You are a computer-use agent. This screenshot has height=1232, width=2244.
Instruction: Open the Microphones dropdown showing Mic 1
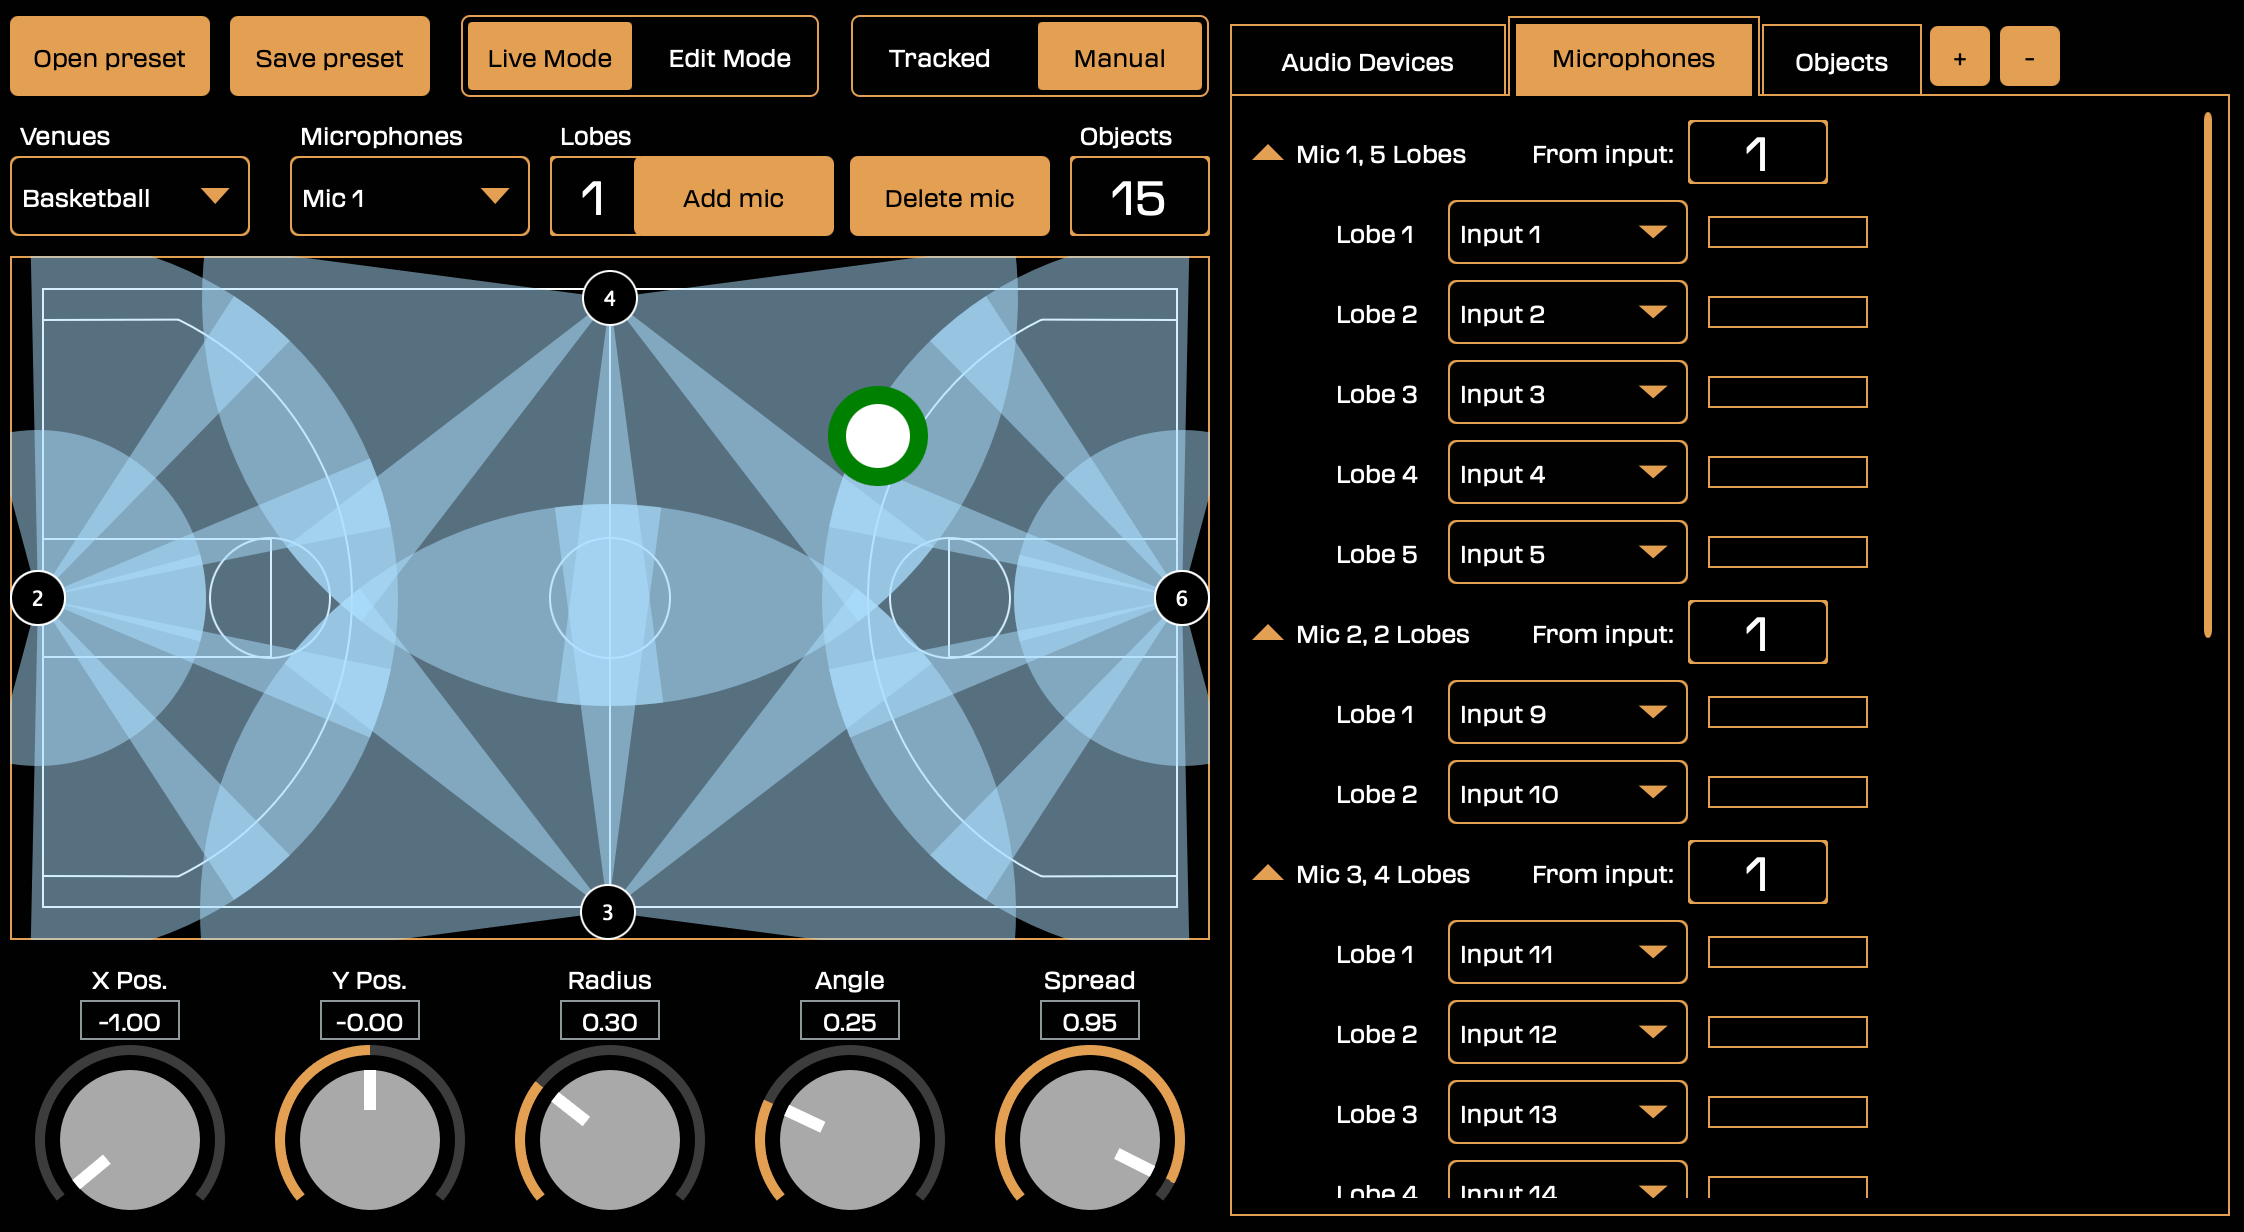tap(410, 196)
